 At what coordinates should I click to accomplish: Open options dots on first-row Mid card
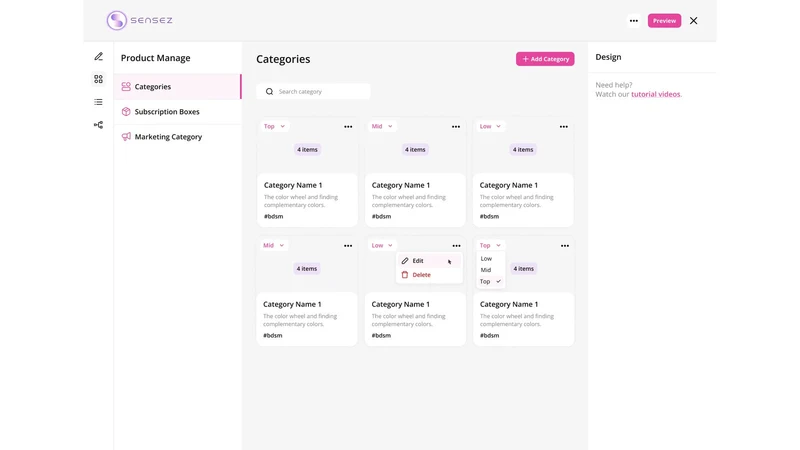456,127
